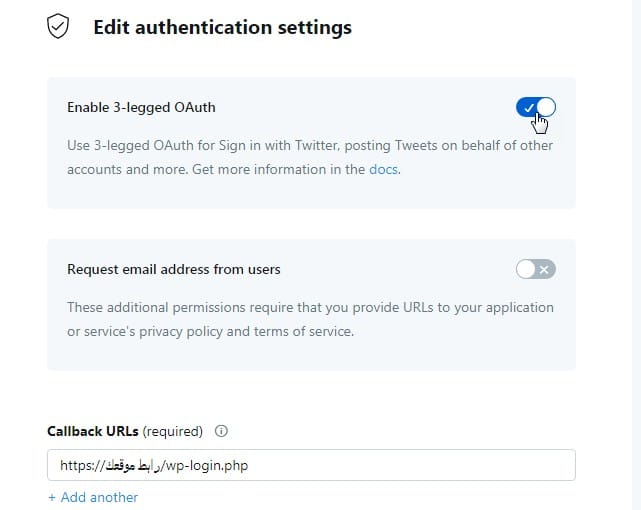Click the plus sign before Add another
This screenshot has width=641, height=510.
(x=52, y=497)
